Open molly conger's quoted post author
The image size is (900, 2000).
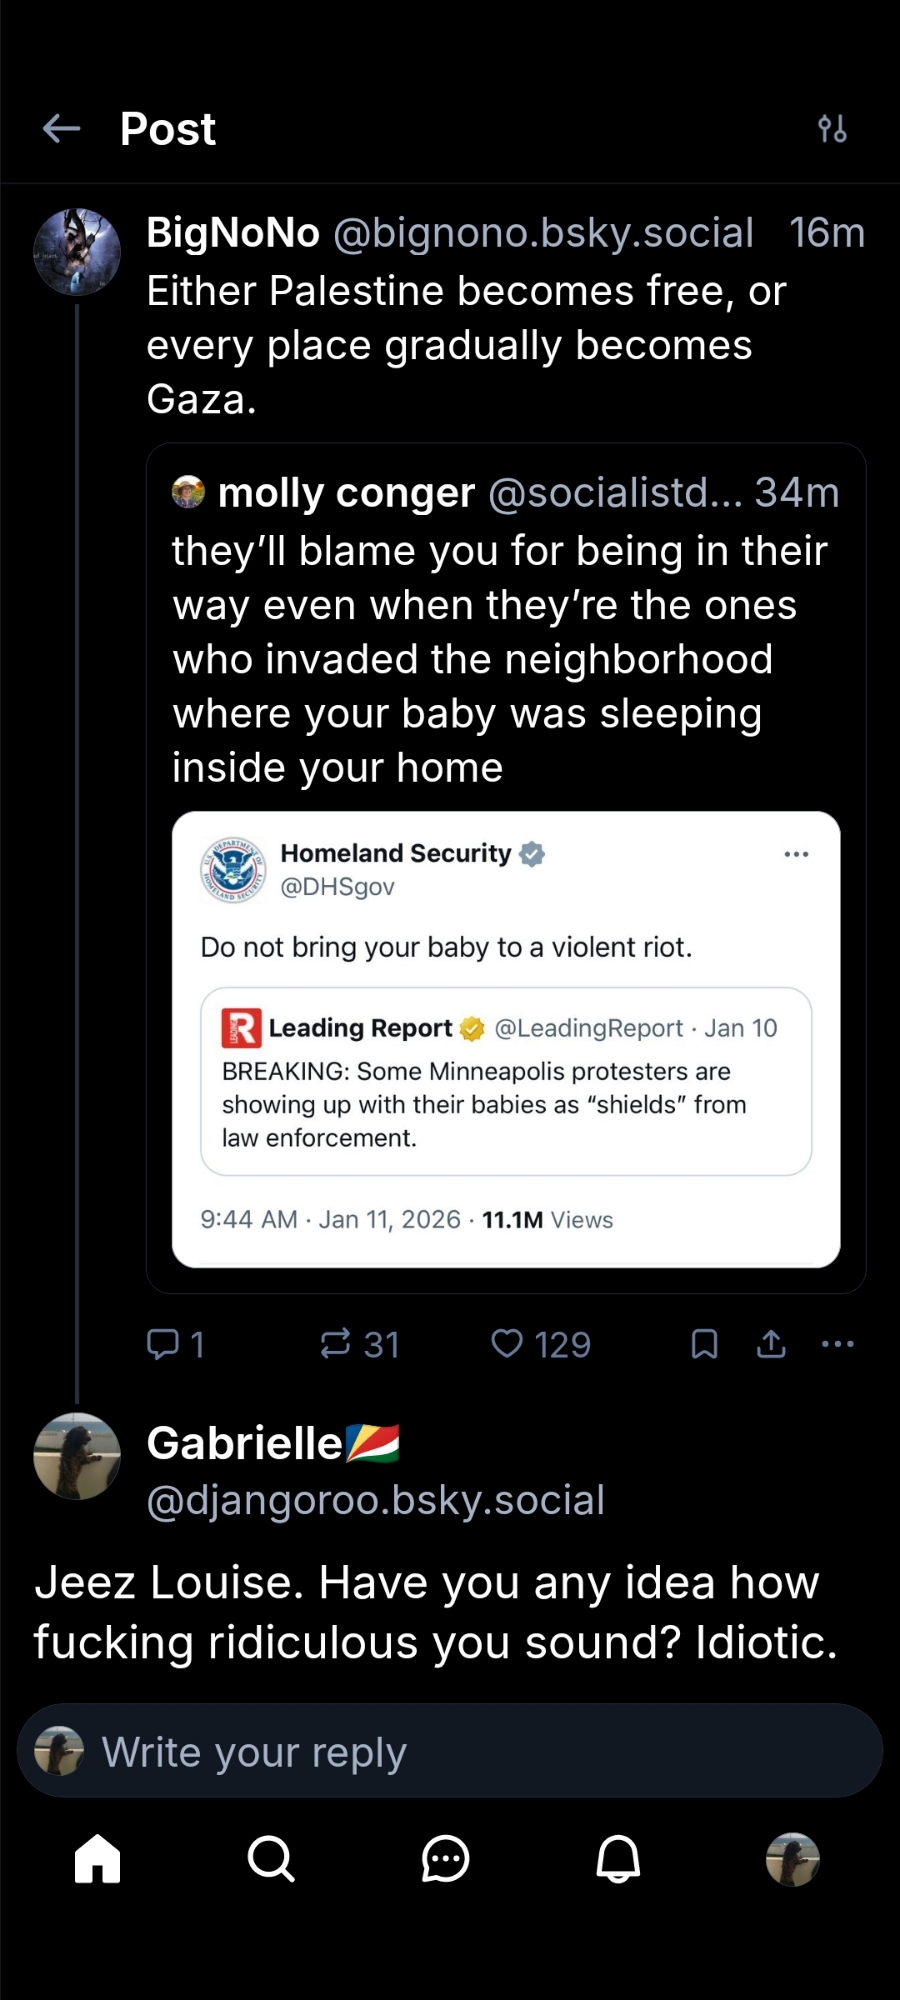[345, 493]
